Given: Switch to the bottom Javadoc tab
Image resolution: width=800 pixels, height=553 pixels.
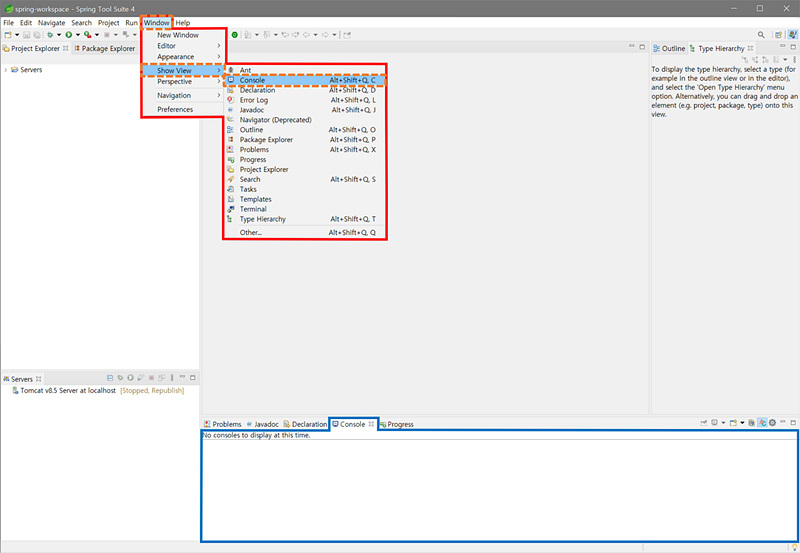Looking at the screenshot, I should (x=262, y=424).
